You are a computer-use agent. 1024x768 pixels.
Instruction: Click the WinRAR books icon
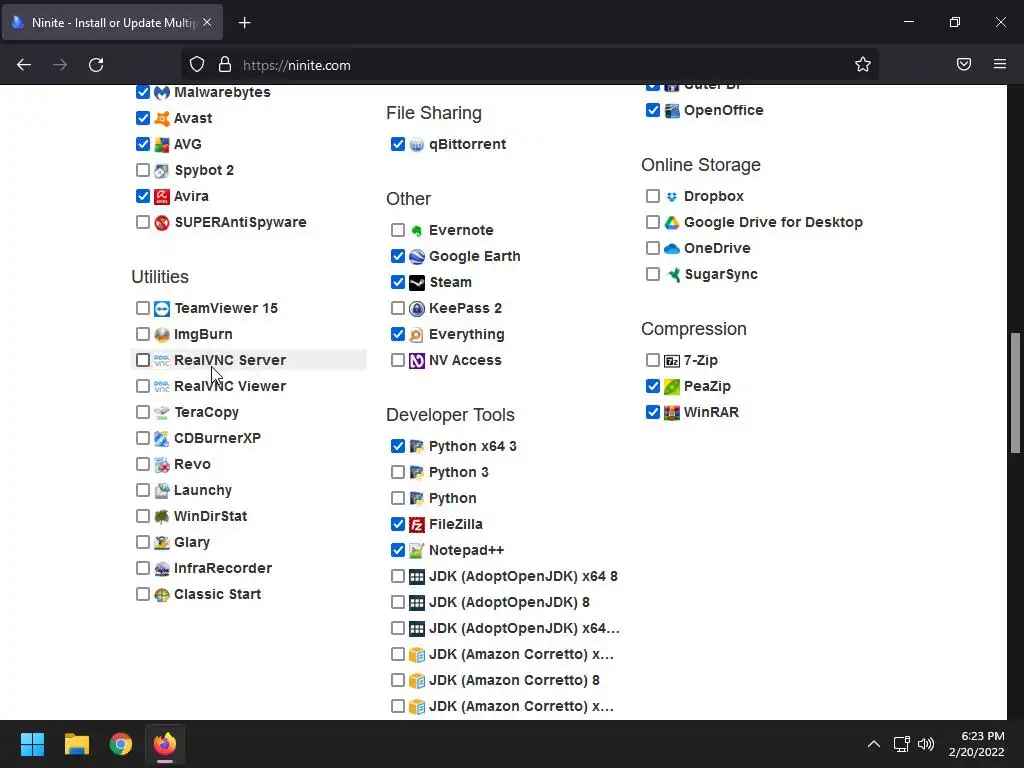tap(671, 413)
